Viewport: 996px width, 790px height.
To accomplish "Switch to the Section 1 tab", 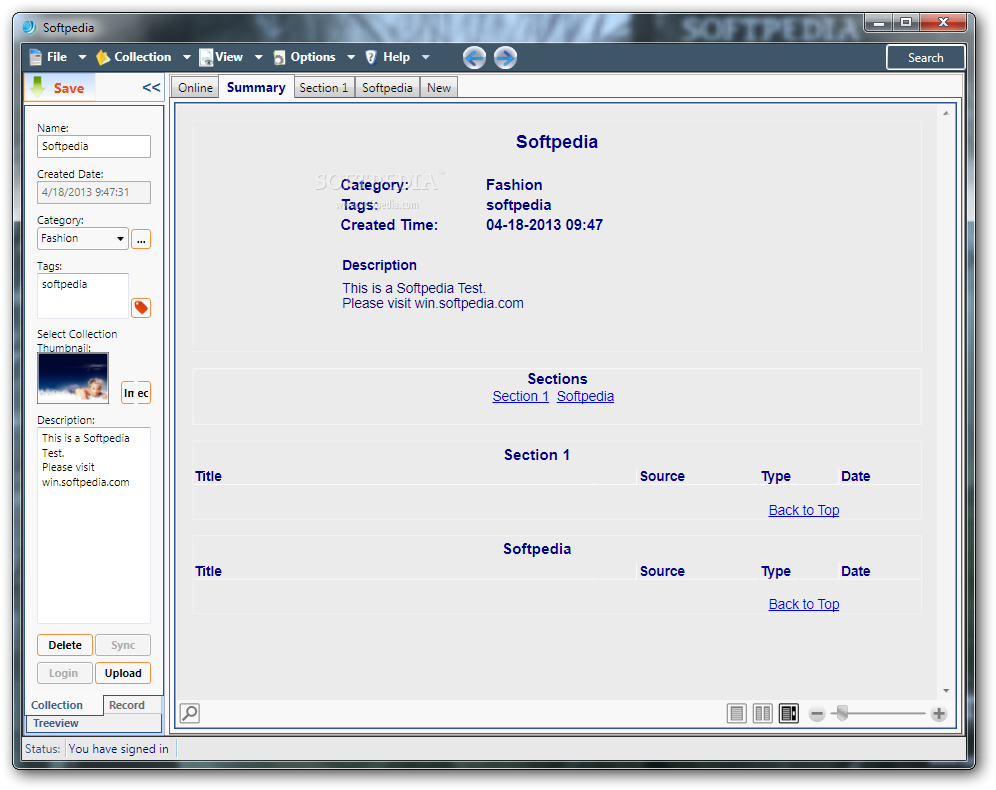I will point(324,88).
